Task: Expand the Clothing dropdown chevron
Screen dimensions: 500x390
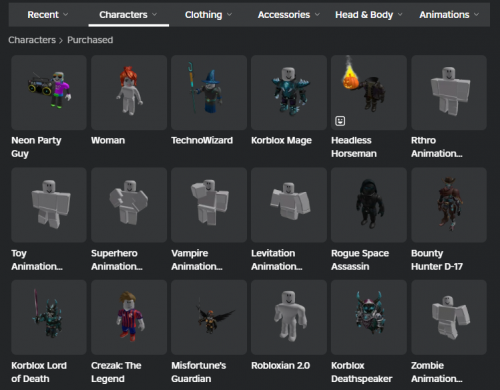Action: click(229, 15)
